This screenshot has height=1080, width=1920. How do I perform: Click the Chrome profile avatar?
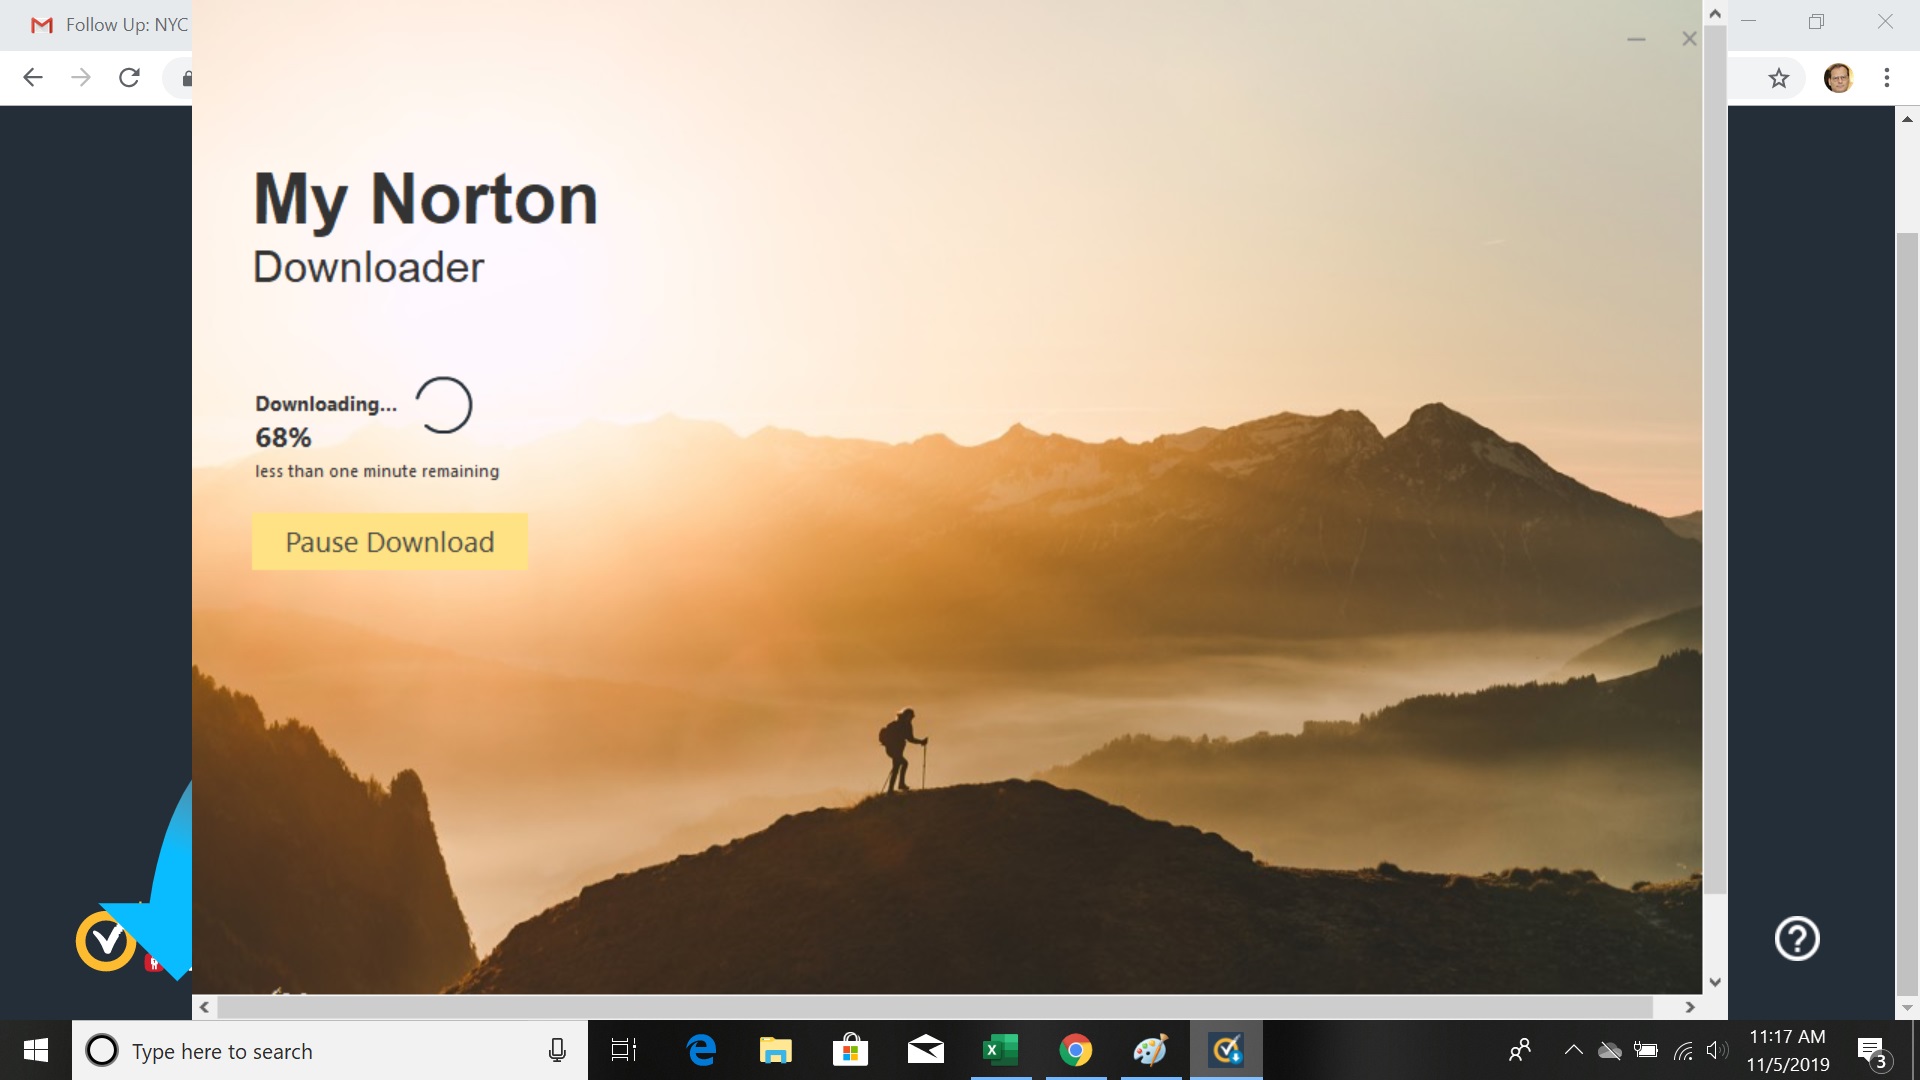pos(1837,78)
